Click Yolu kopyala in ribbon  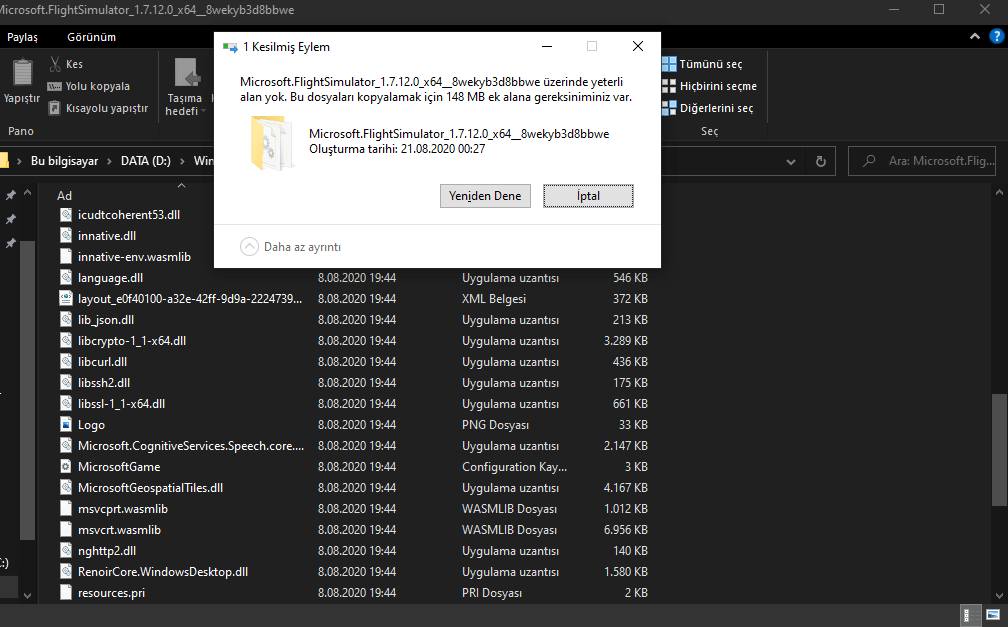89,86
